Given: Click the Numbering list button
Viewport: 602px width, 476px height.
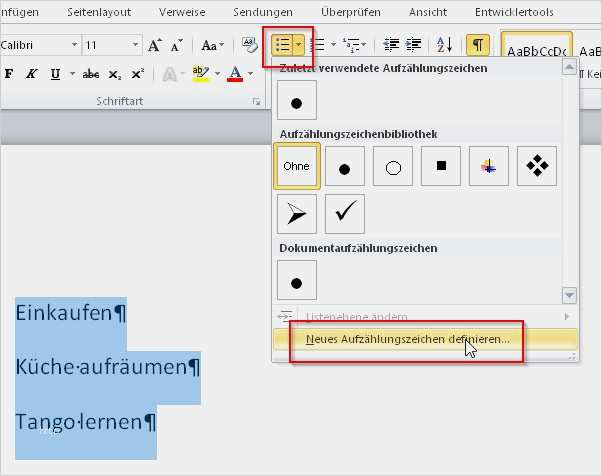Looking at the screenshot, I should point(318,45).
